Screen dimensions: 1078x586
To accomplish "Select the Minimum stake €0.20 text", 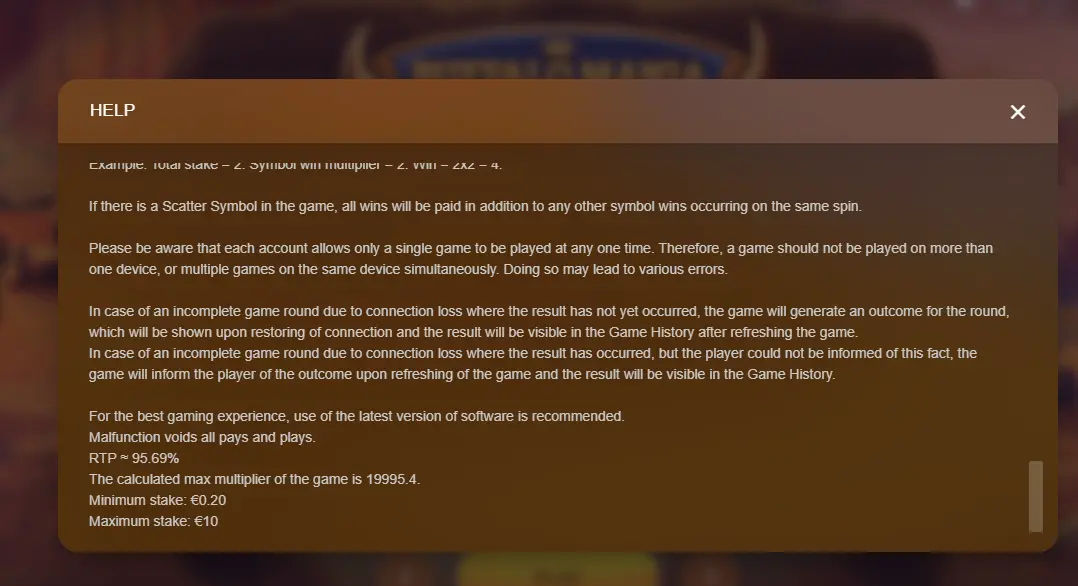I will coord(157,500).
